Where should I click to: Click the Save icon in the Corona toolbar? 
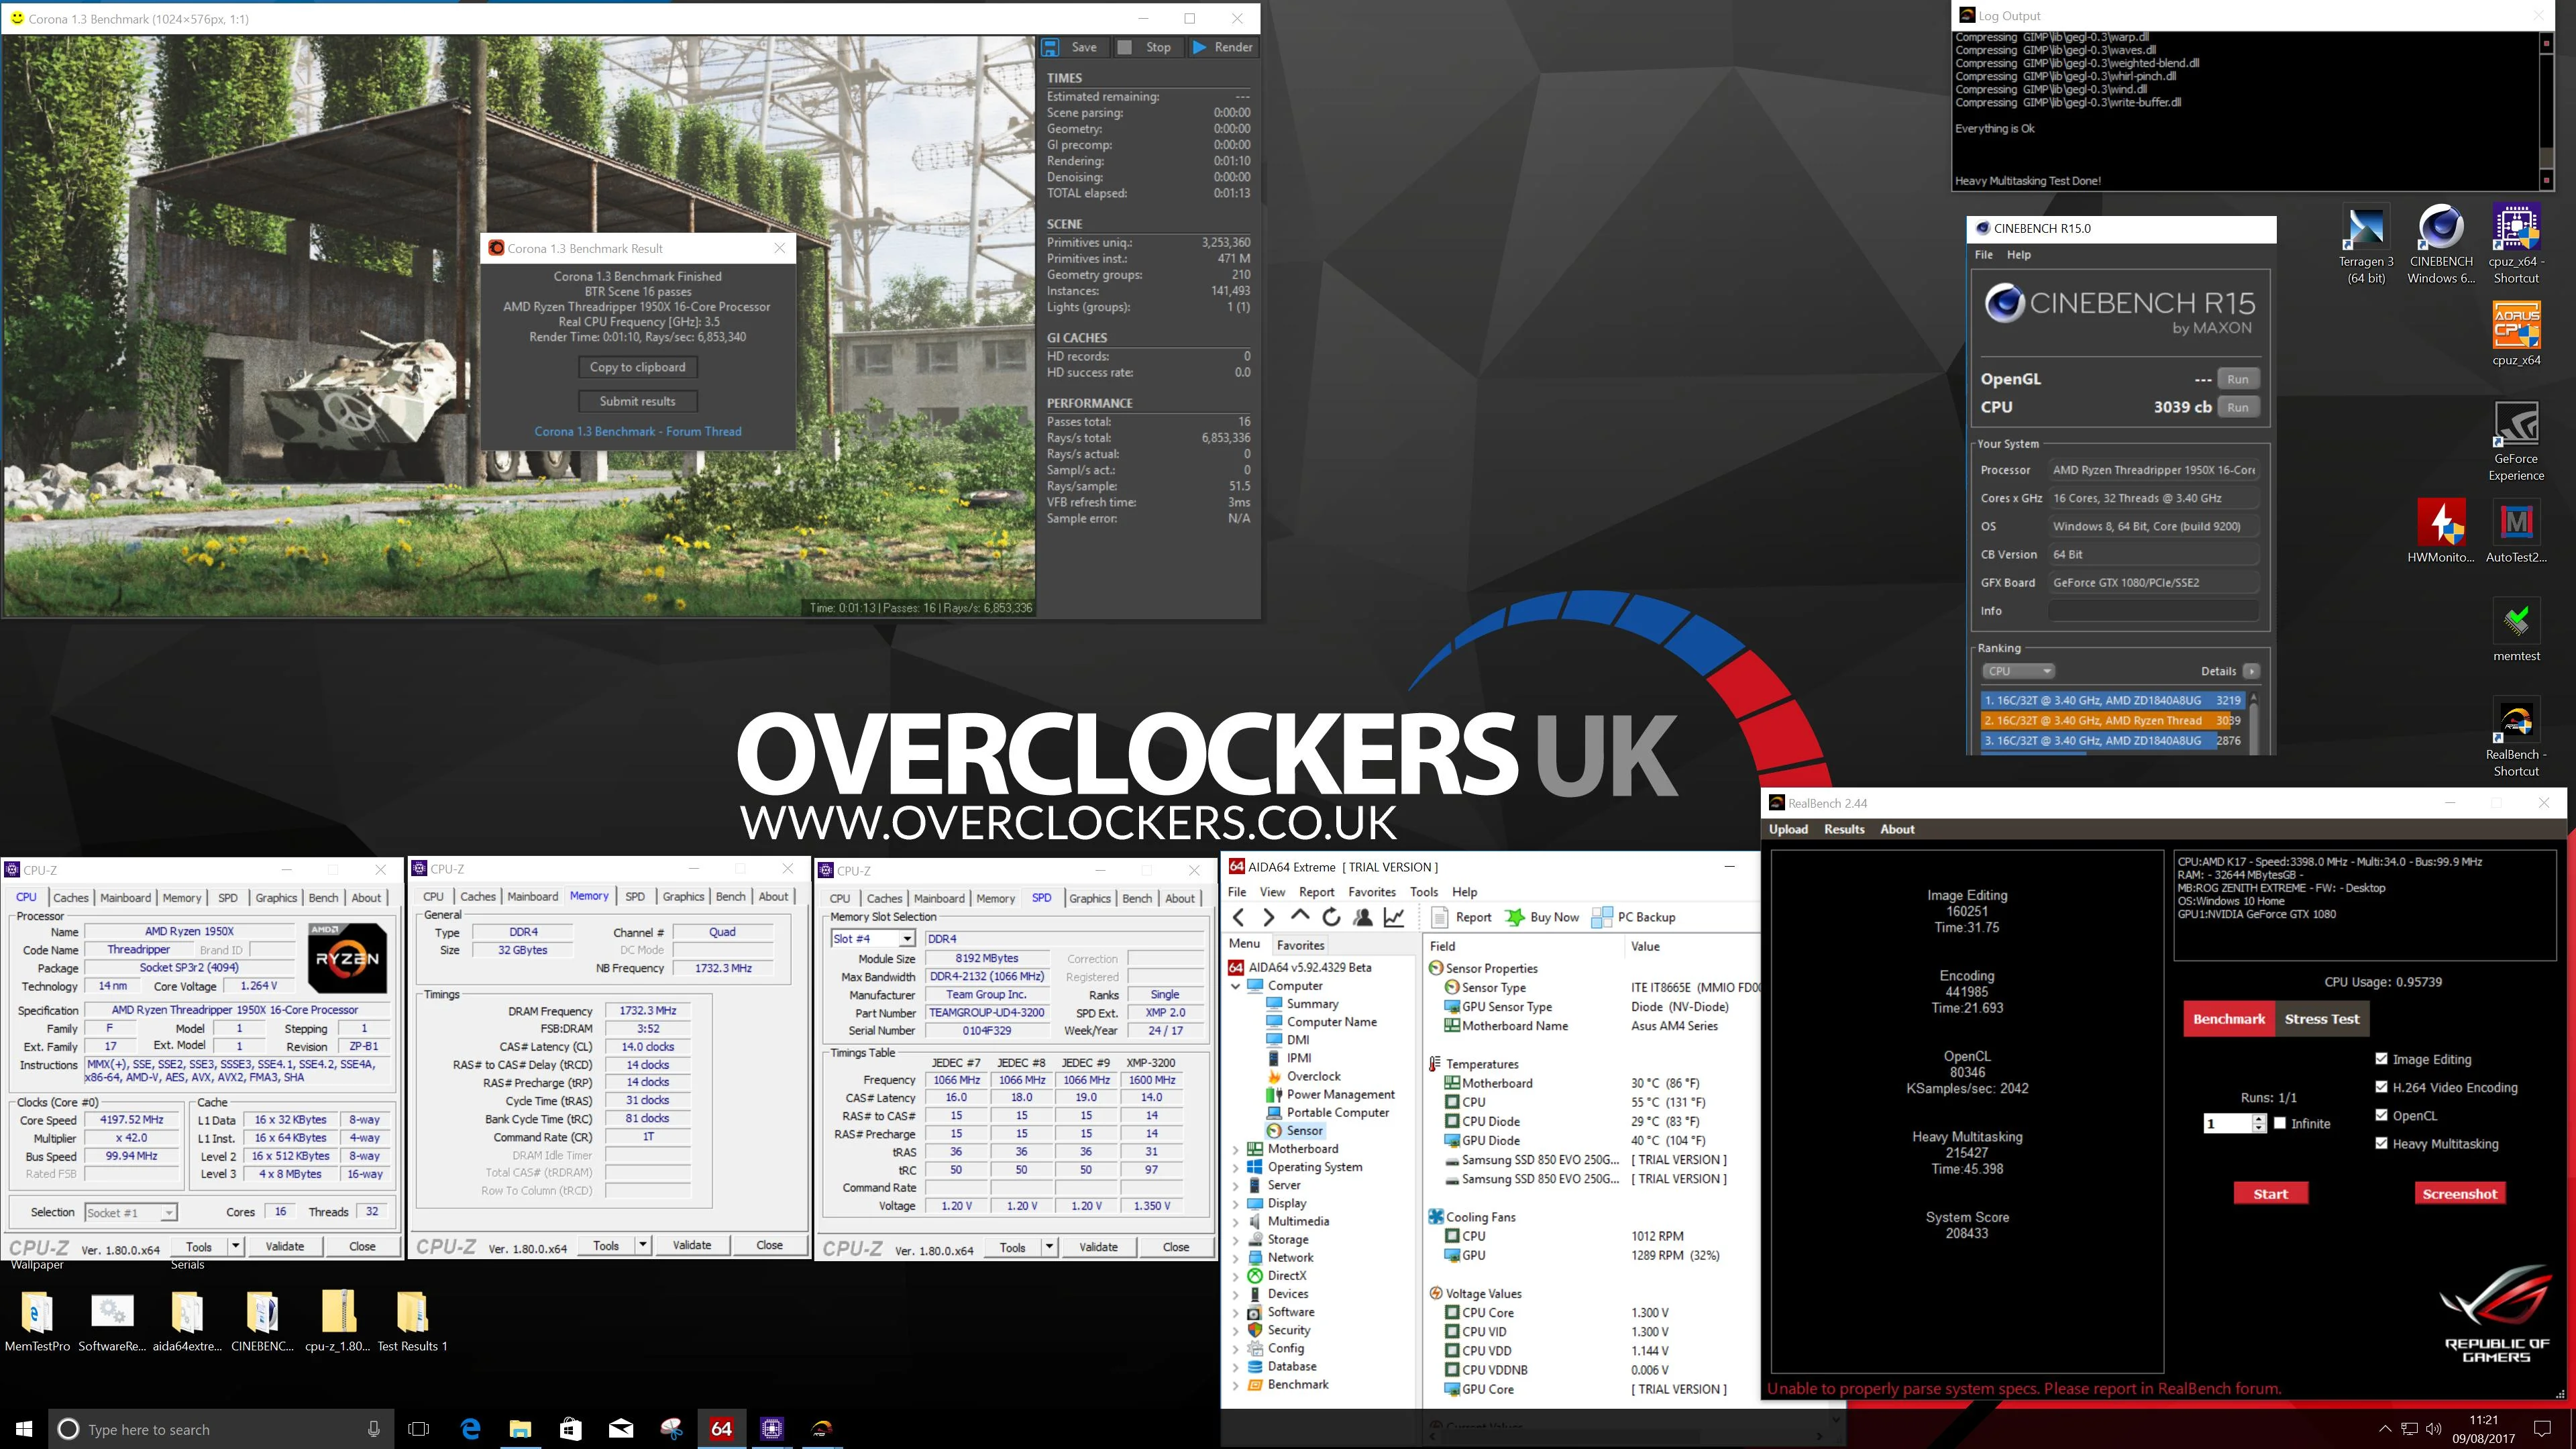(1050, 47)
